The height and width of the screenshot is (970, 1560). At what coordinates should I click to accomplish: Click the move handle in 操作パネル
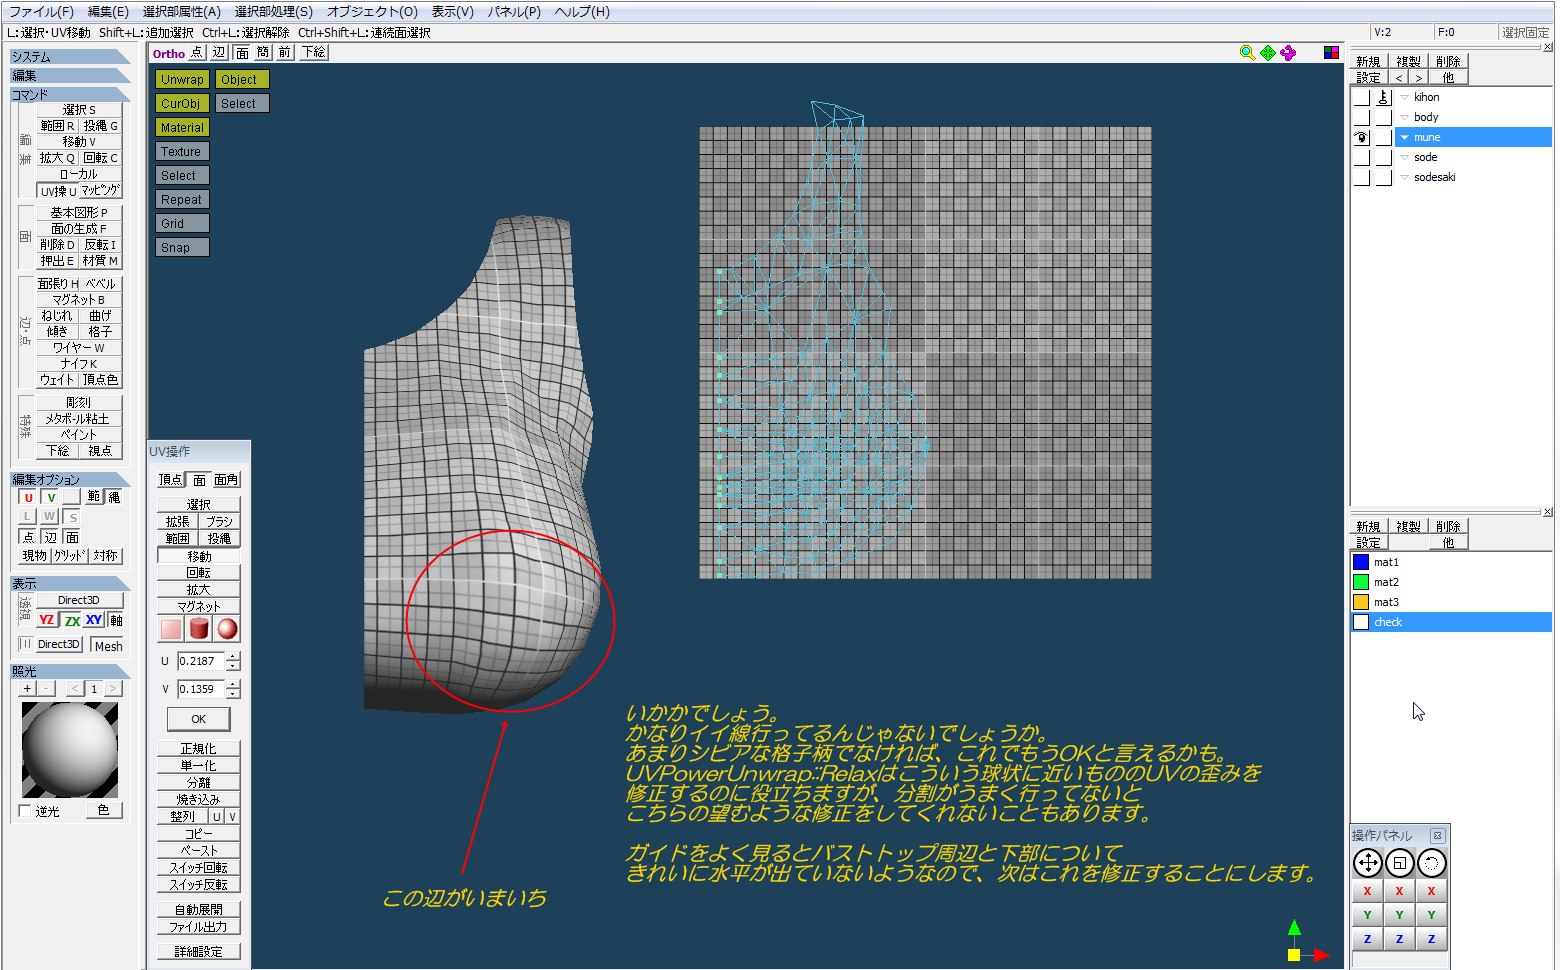pos(1367,863)
